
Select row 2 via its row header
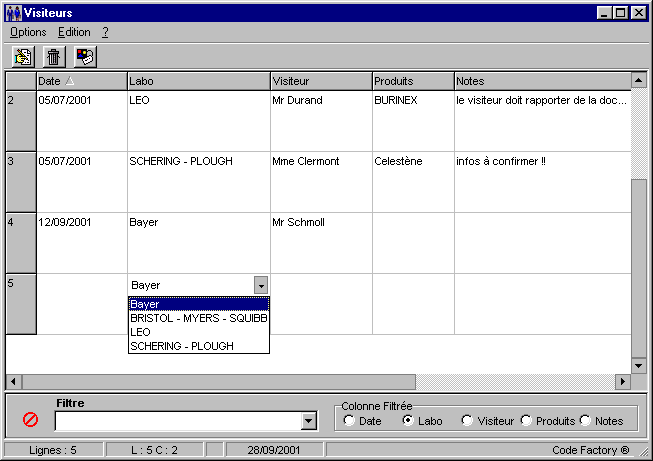click(21, 121)
